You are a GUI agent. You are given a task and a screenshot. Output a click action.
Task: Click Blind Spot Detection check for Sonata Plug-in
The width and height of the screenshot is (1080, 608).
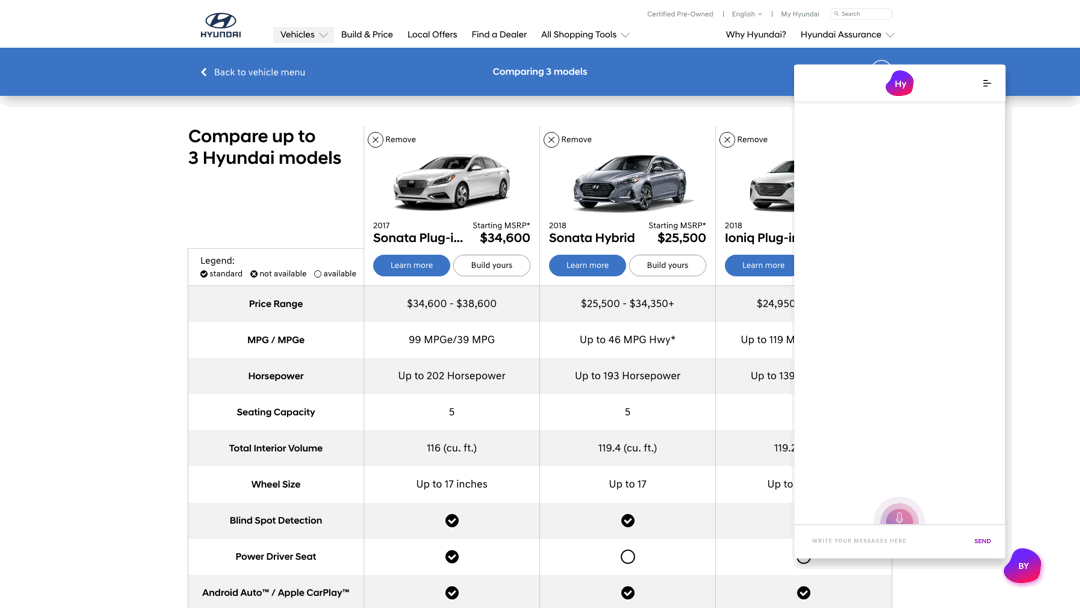pos(452,521)
